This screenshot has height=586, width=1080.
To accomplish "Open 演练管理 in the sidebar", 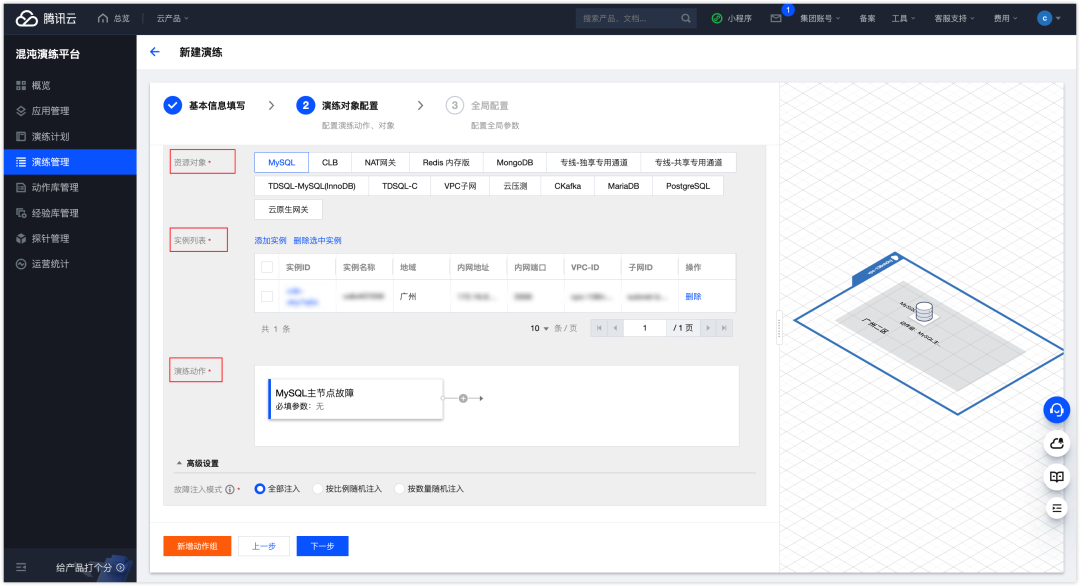I will point(70,162).
